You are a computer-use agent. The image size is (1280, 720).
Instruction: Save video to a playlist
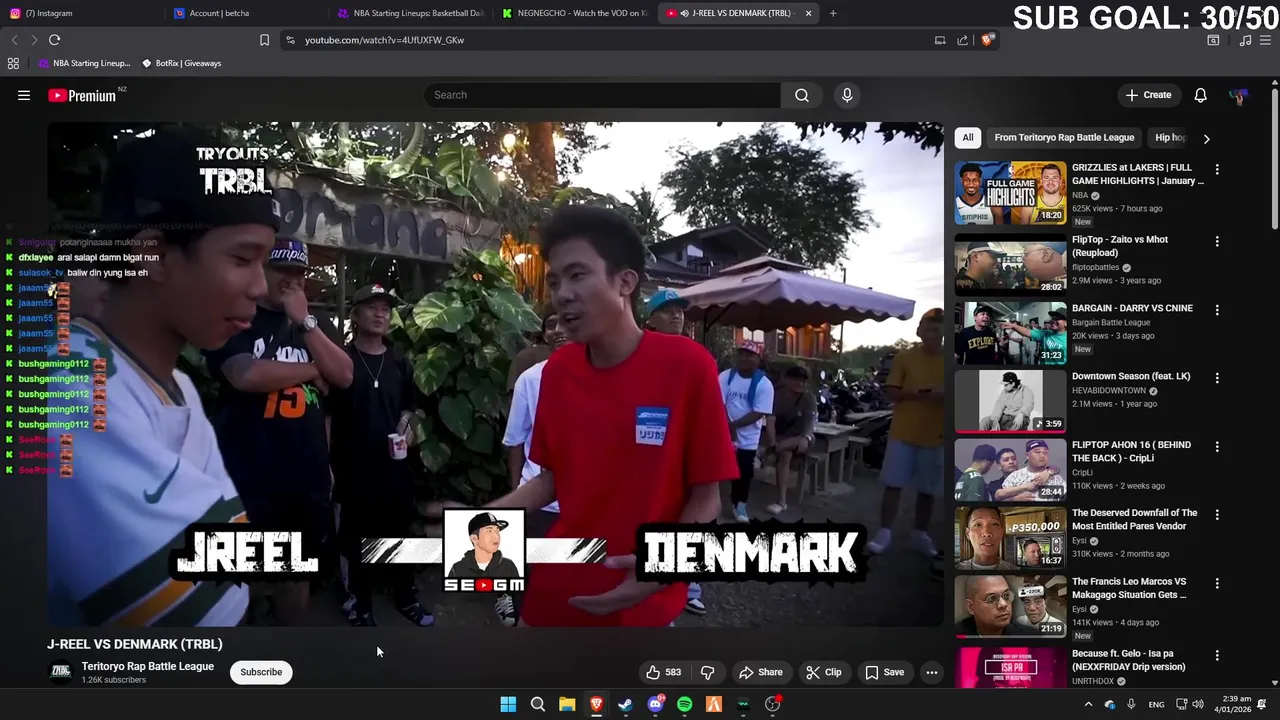pos(884,672)
